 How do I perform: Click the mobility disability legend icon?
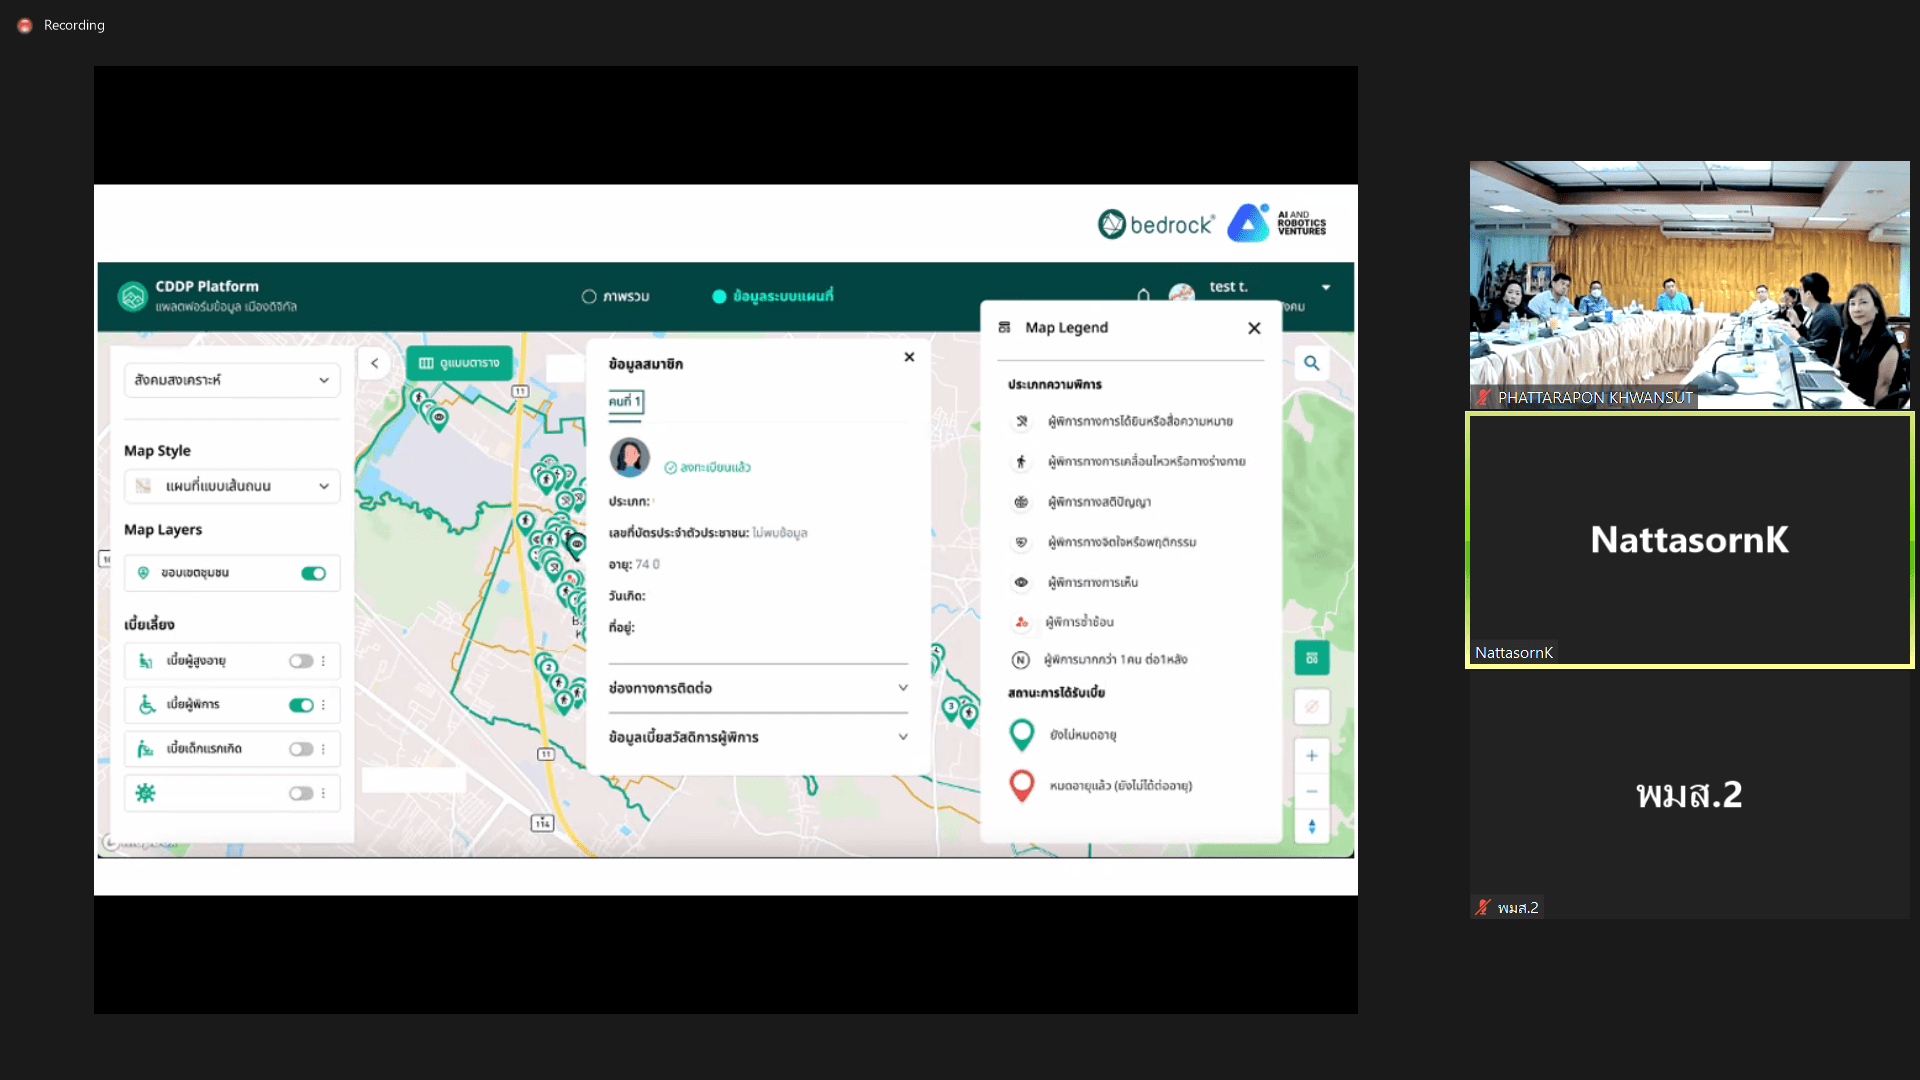[1021, 461]
